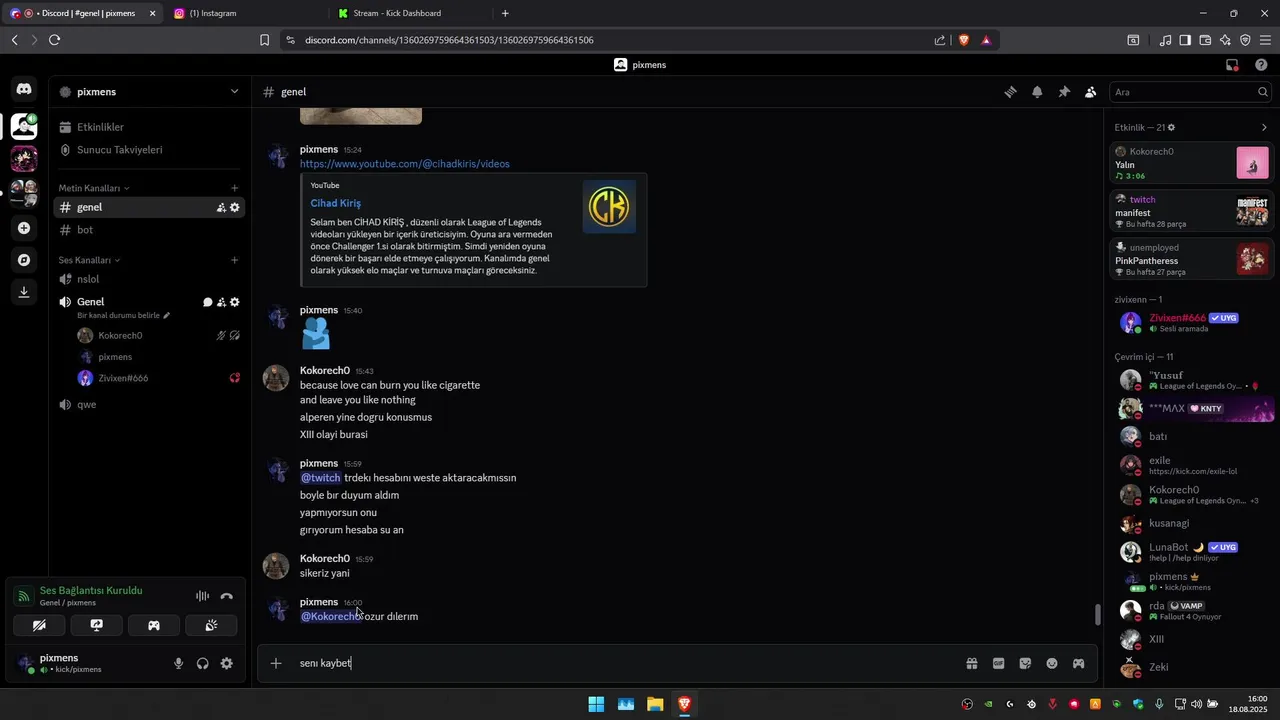Open Cihad Kiriş channel logo thumbnail
Screen dimensions: 1280x720
(610, 207)
